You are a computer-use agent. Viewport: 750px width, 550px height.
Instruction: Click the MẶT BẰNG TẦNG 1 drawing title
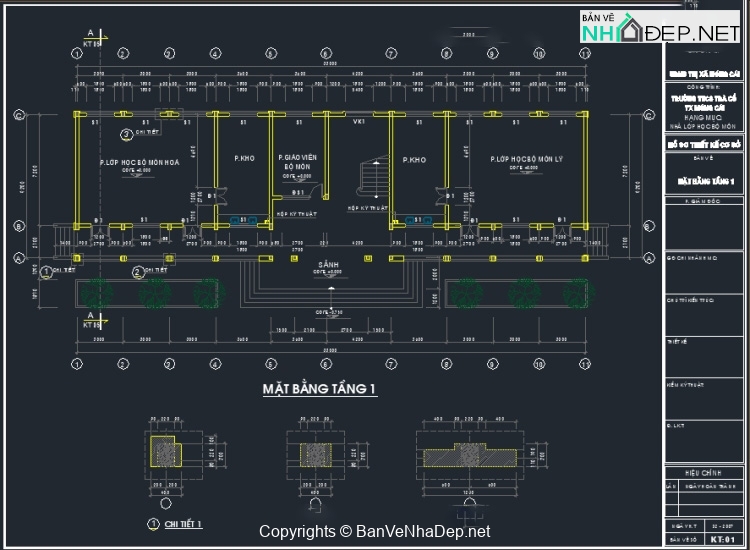tap(319, 389)
